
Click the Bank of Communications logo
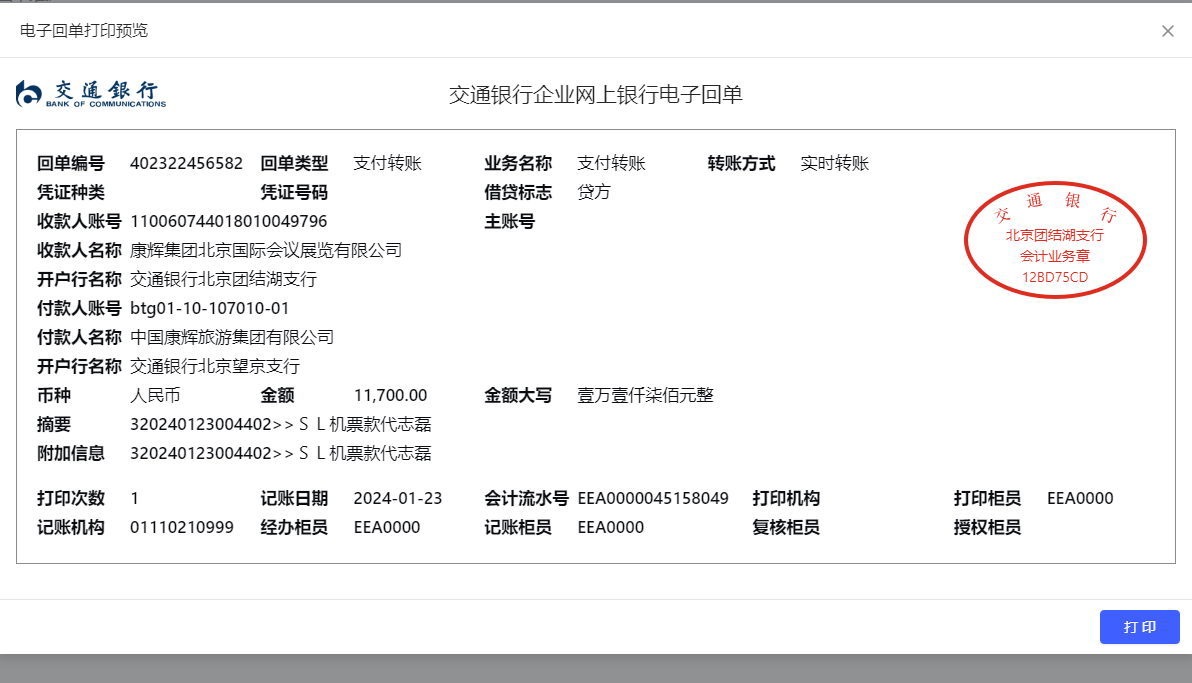click(x=91, y=94)
